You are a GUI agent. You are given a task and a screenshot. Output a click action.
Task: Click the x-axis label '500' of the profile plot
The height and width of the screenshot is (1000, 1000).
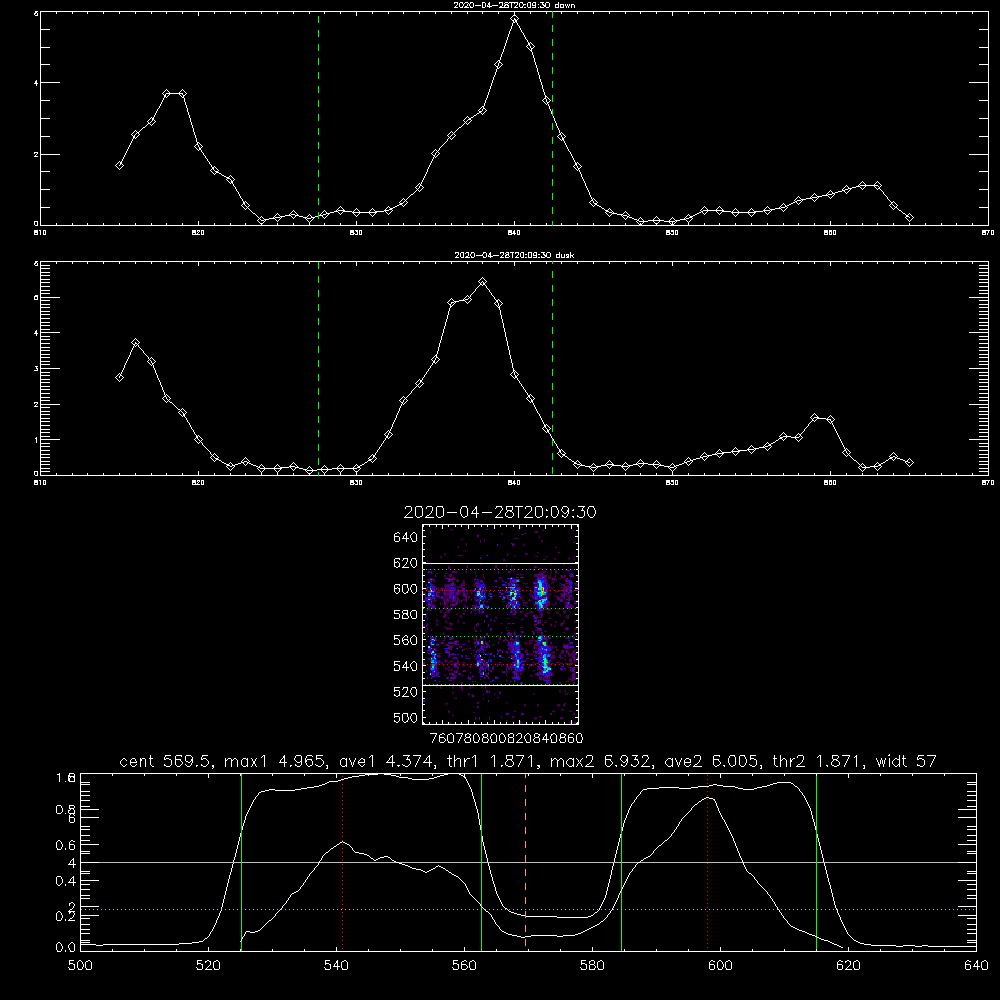click(80, 966)
